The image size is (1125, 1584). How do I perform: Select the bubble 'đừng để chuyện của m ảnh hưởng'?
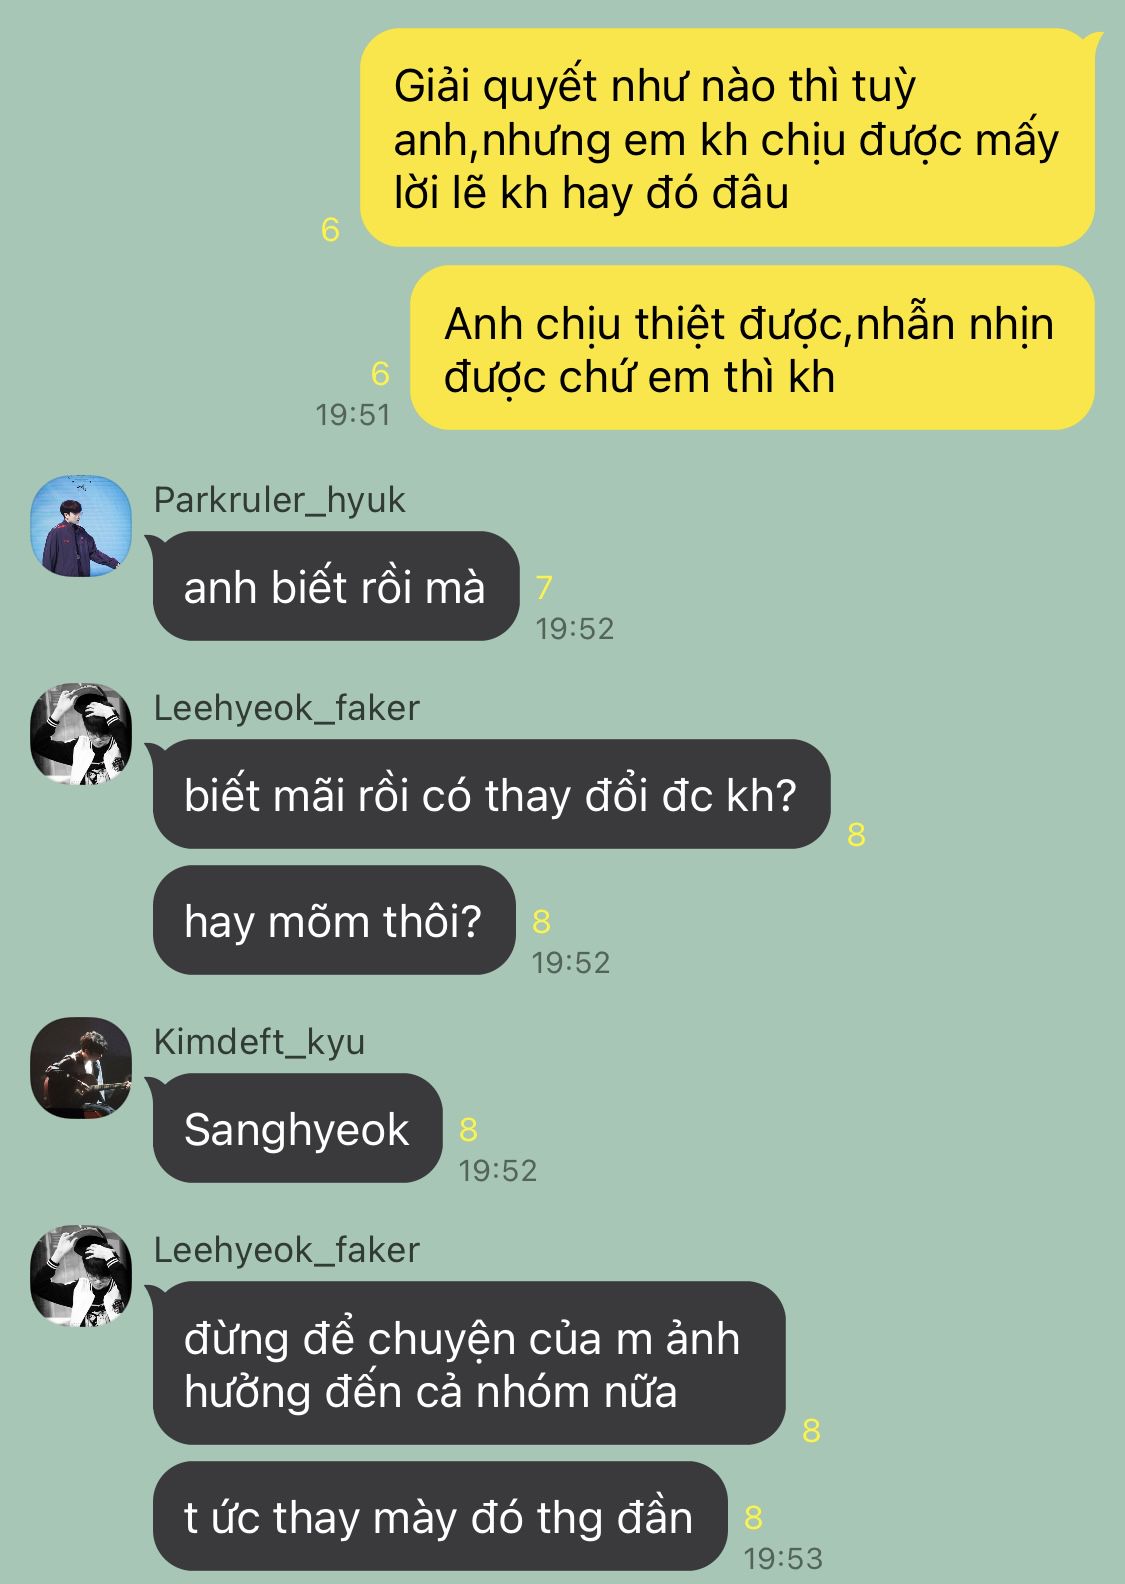pos(469,1363)
